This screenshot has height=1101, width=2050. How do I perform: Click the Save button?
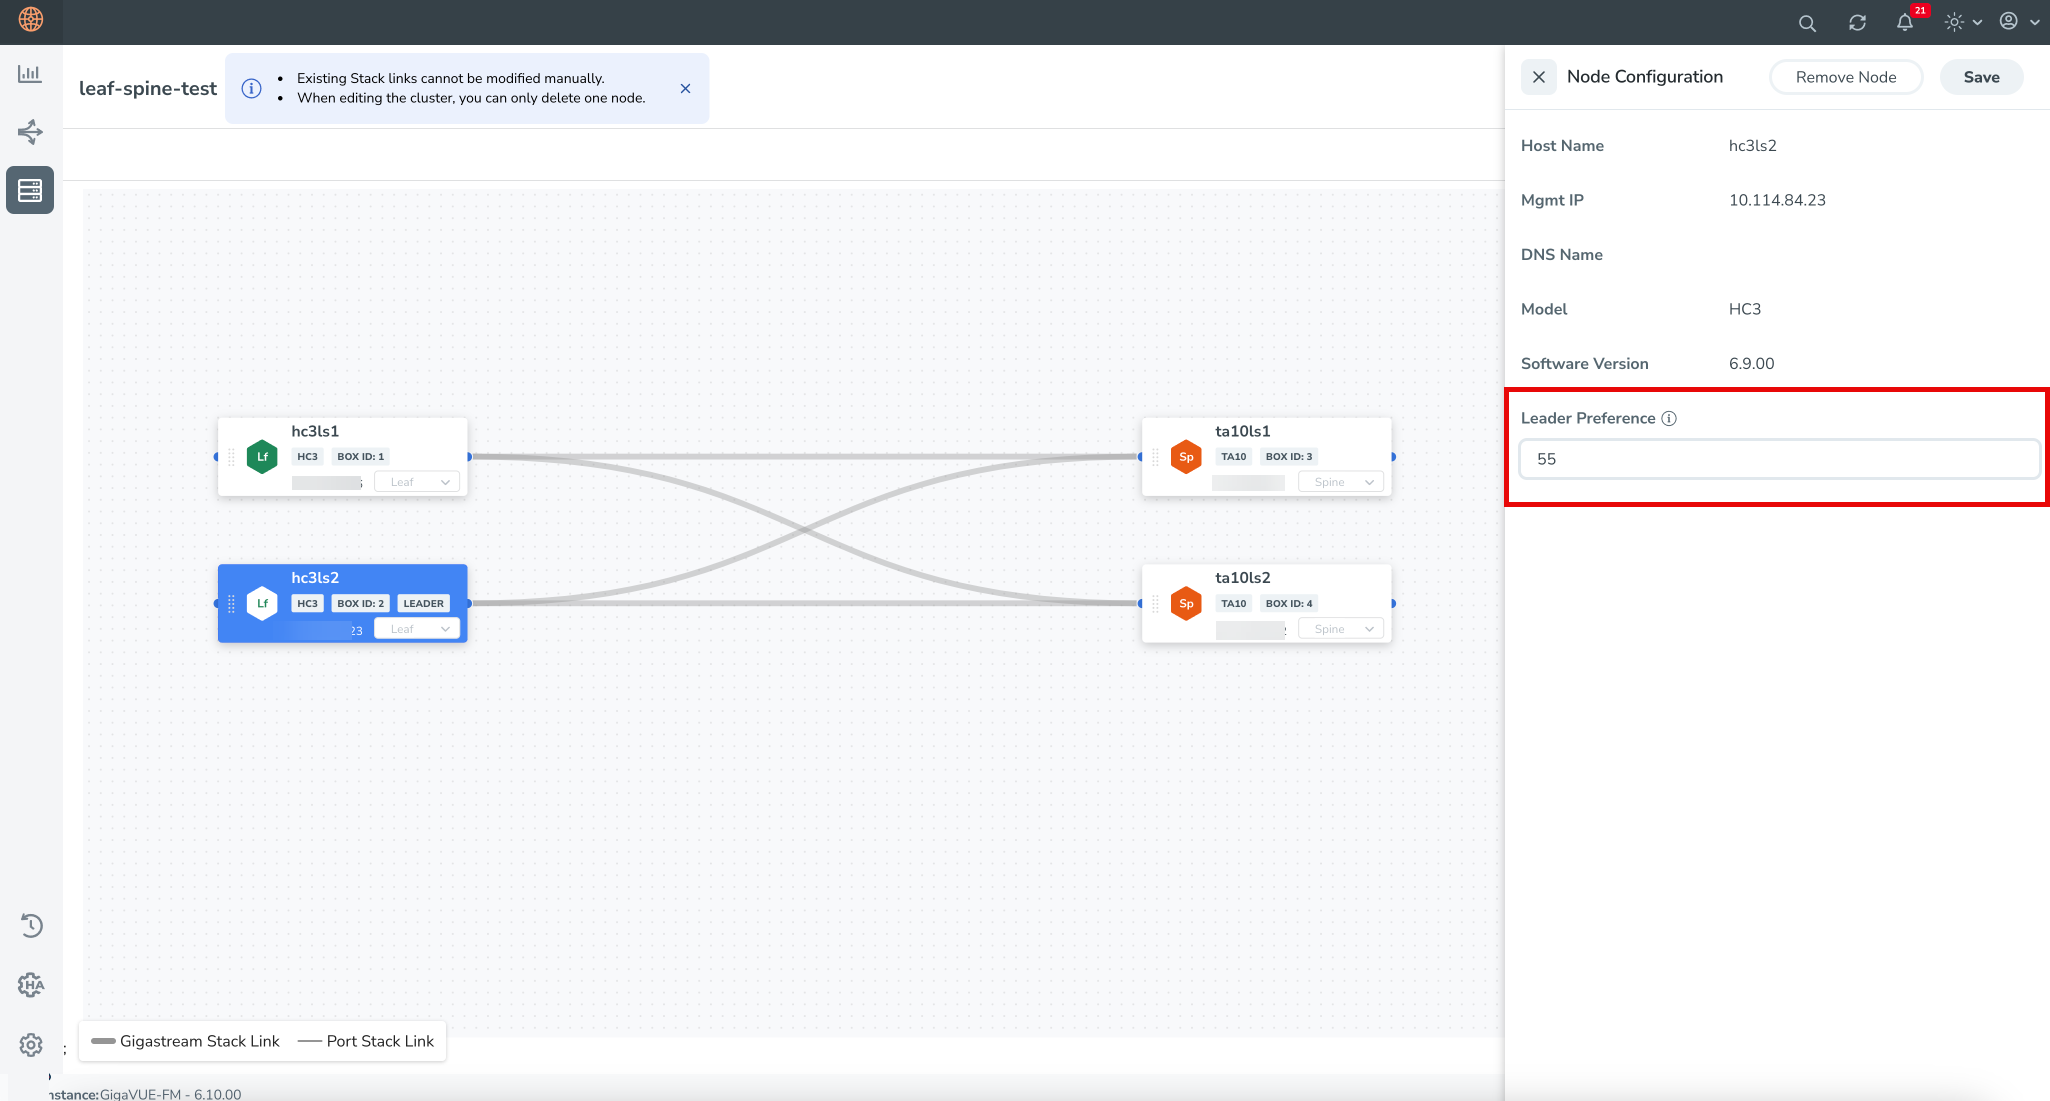(1980, 77)
